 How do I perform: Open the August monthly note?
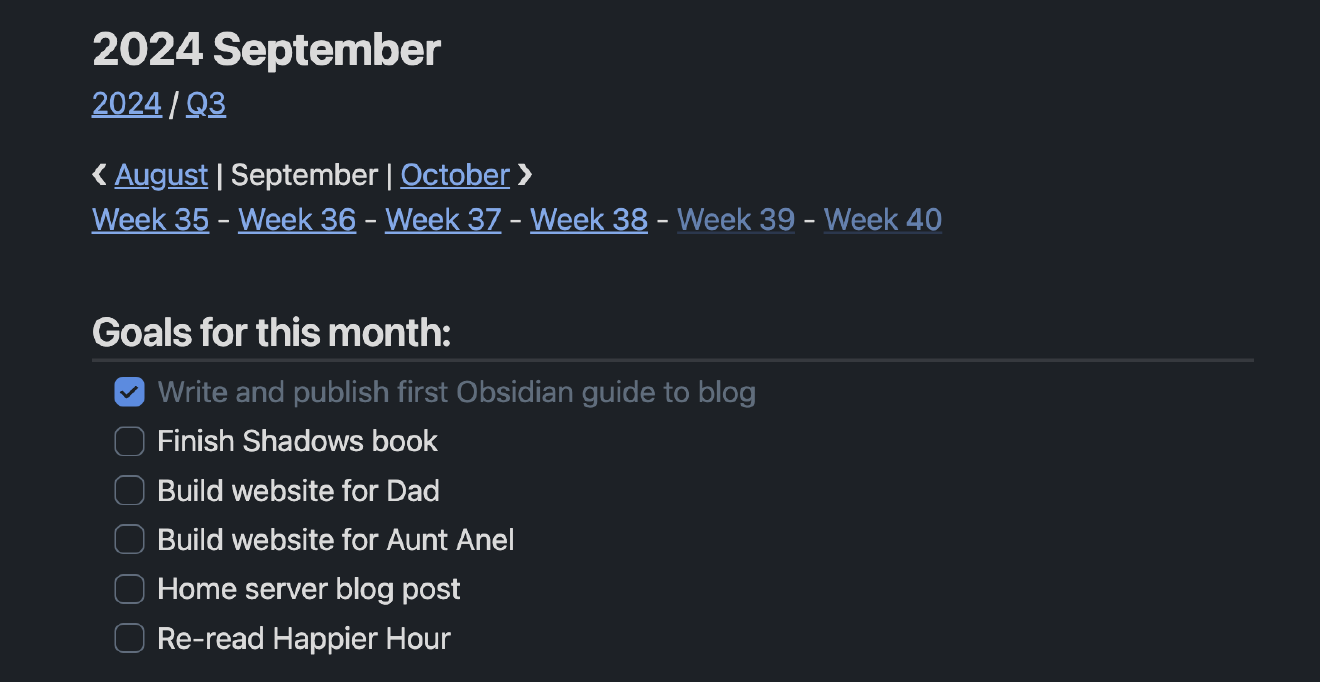pyautogui.click(x=161, y=174)
